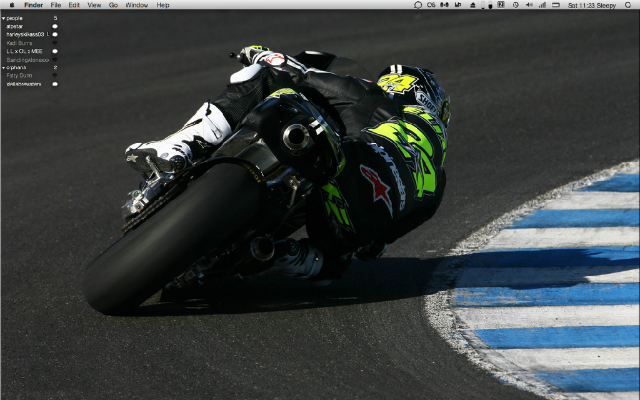Select contact alpstar in buddy list
This screenshot has height=400, width=640.
pyautogui.click(x=15, y=26)
